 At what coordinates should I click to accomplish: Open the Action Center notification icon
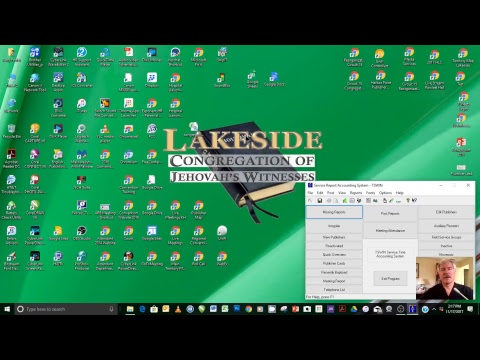point(470,309)
